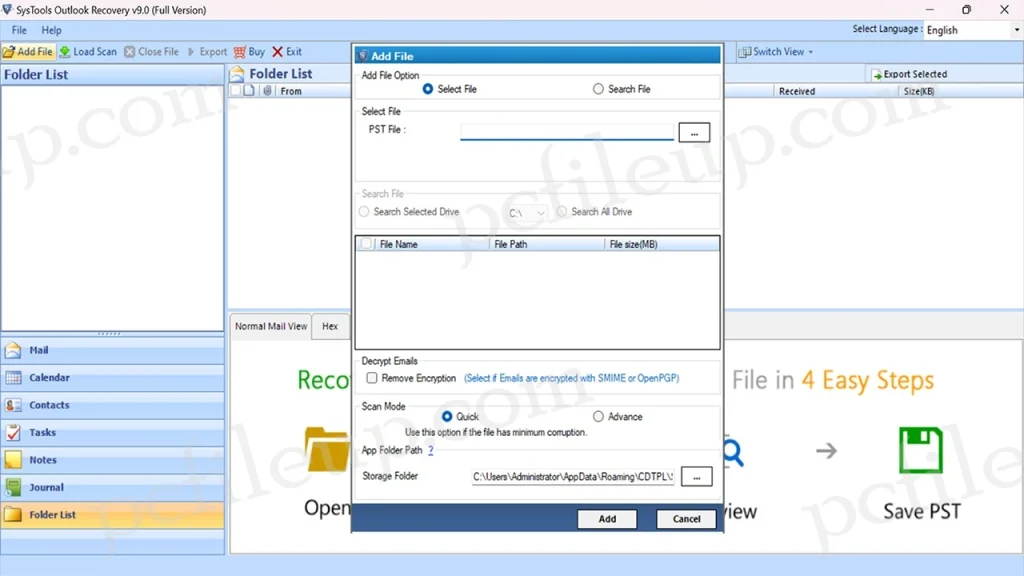Enable the Remove Encryption checkbox
The image size is (1024, 576).
click(372, 379)
